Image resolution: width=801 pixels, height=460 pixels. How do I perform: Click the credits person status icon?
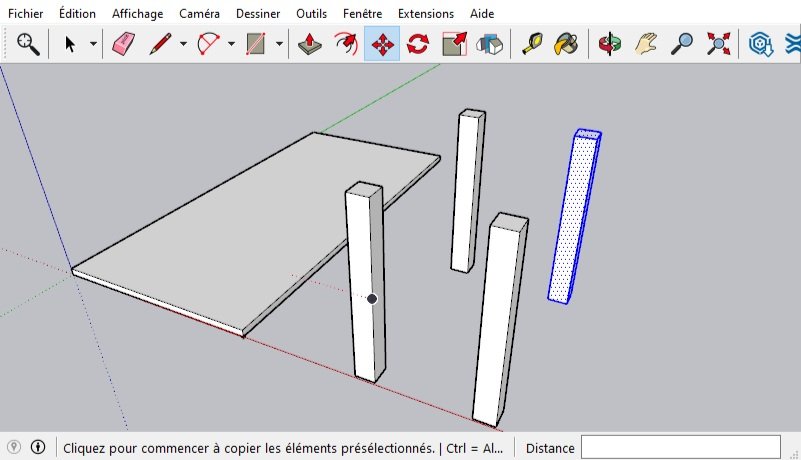(x=38, y=447)
